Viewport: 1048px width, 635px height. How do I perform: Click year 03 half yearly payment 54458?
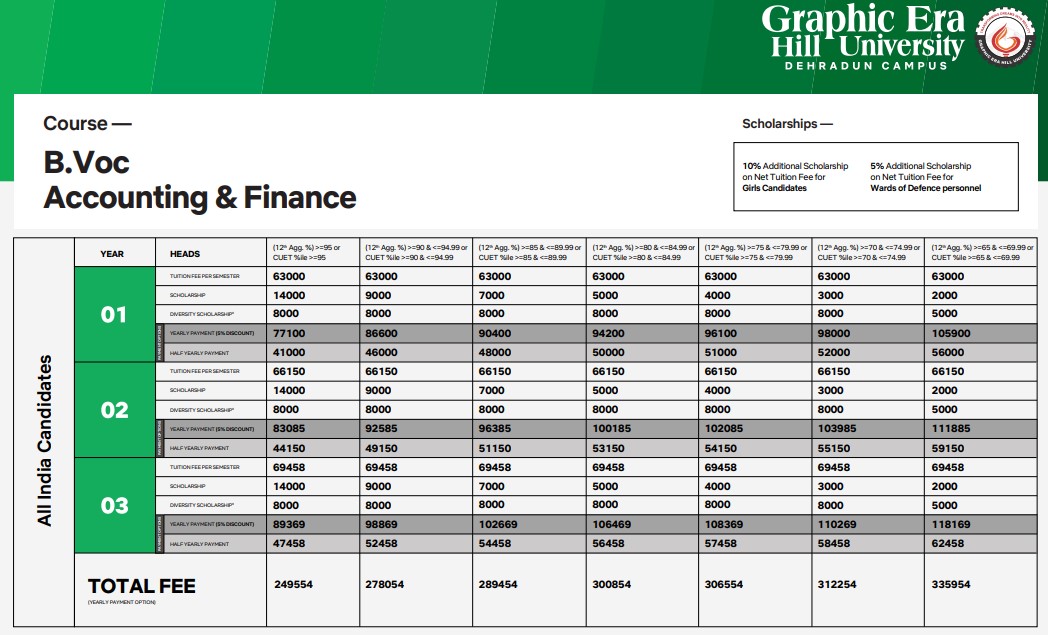point(495,543)
